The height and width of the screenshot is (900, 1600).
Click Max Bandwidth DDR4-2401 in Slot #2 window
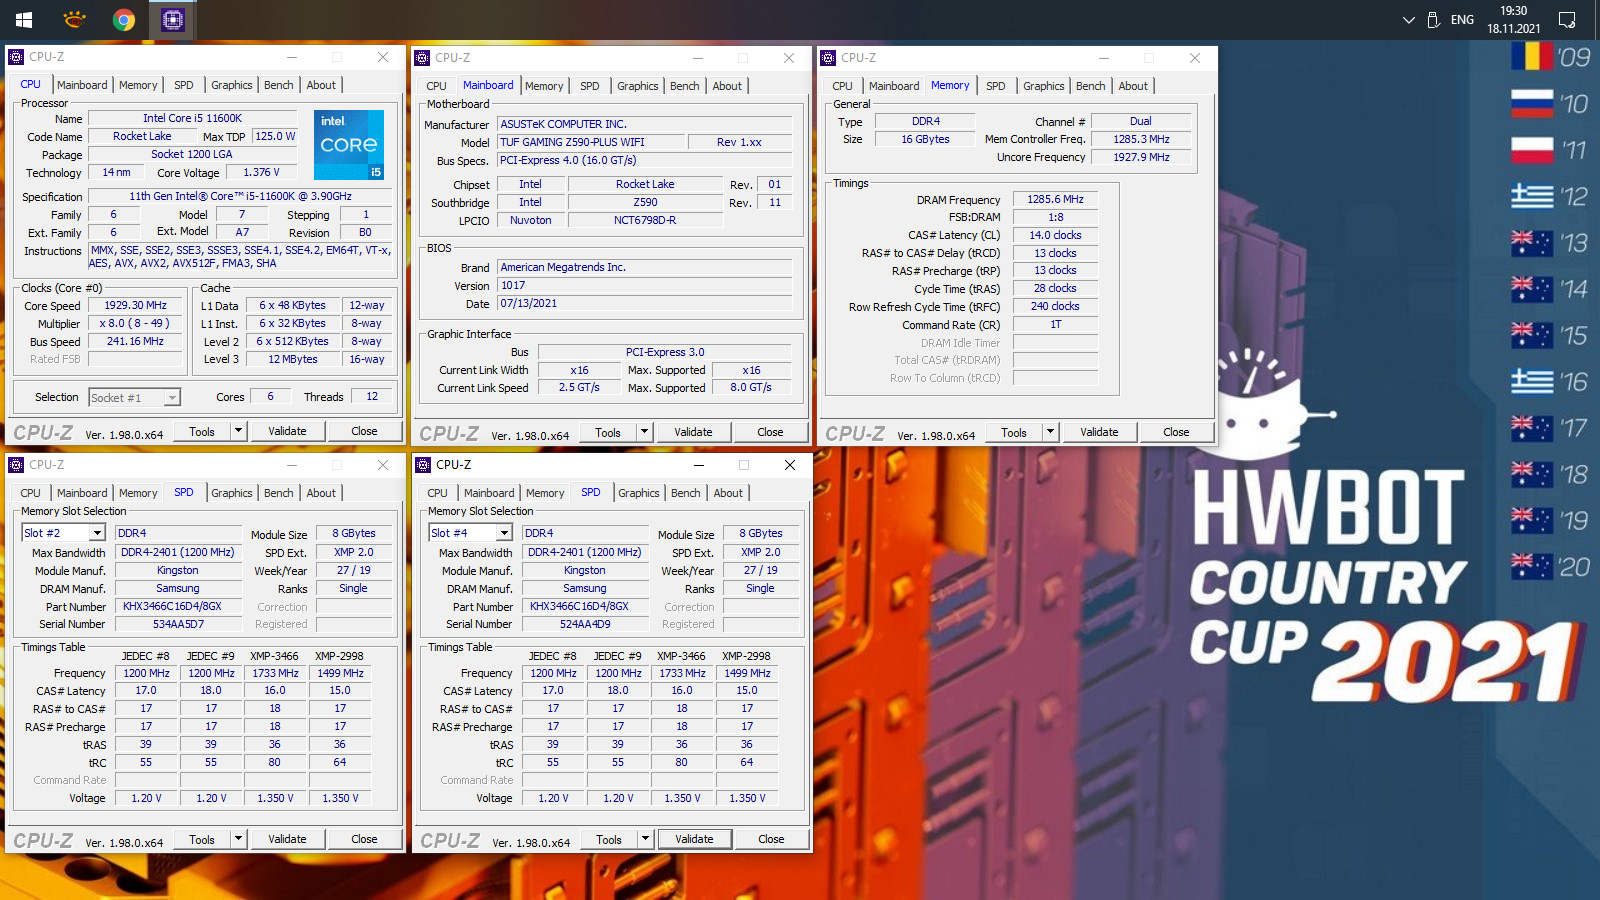coord(178,552)
